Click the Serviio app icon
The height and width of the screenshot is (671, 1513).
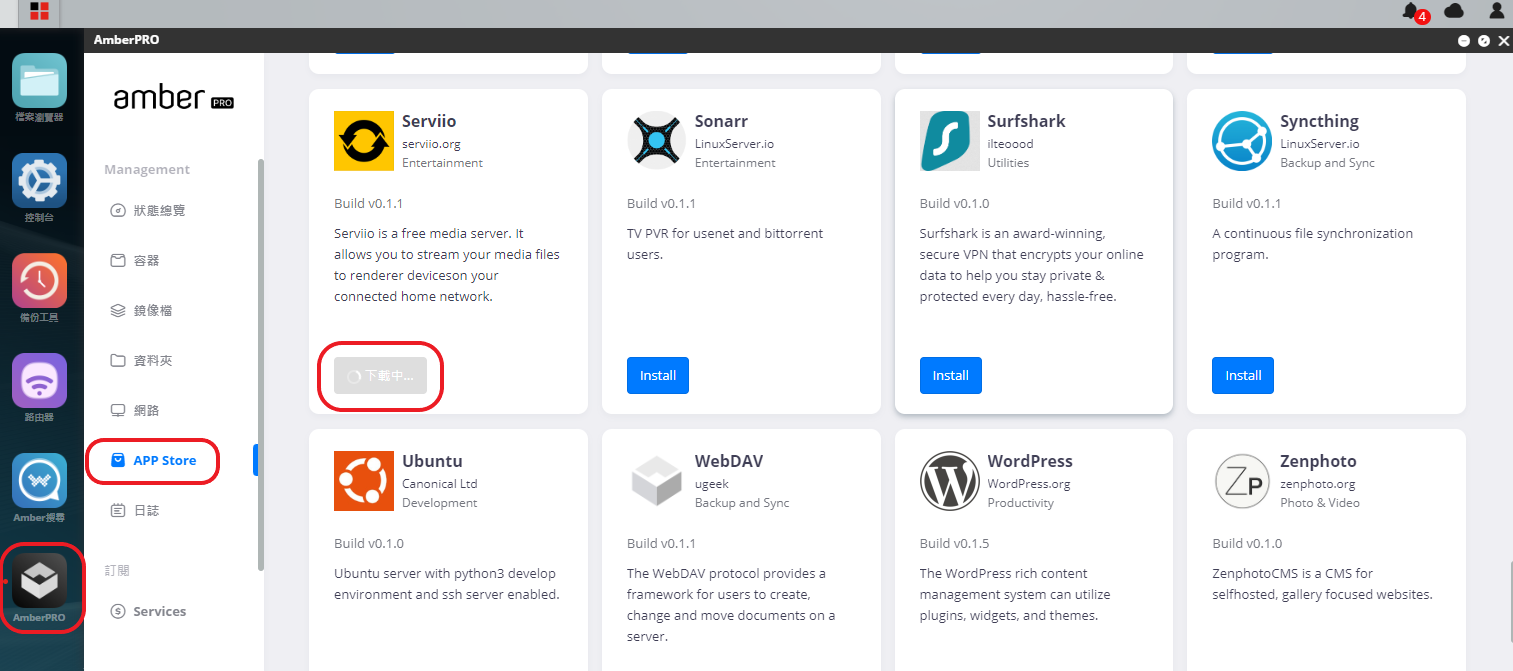[364, 141]
